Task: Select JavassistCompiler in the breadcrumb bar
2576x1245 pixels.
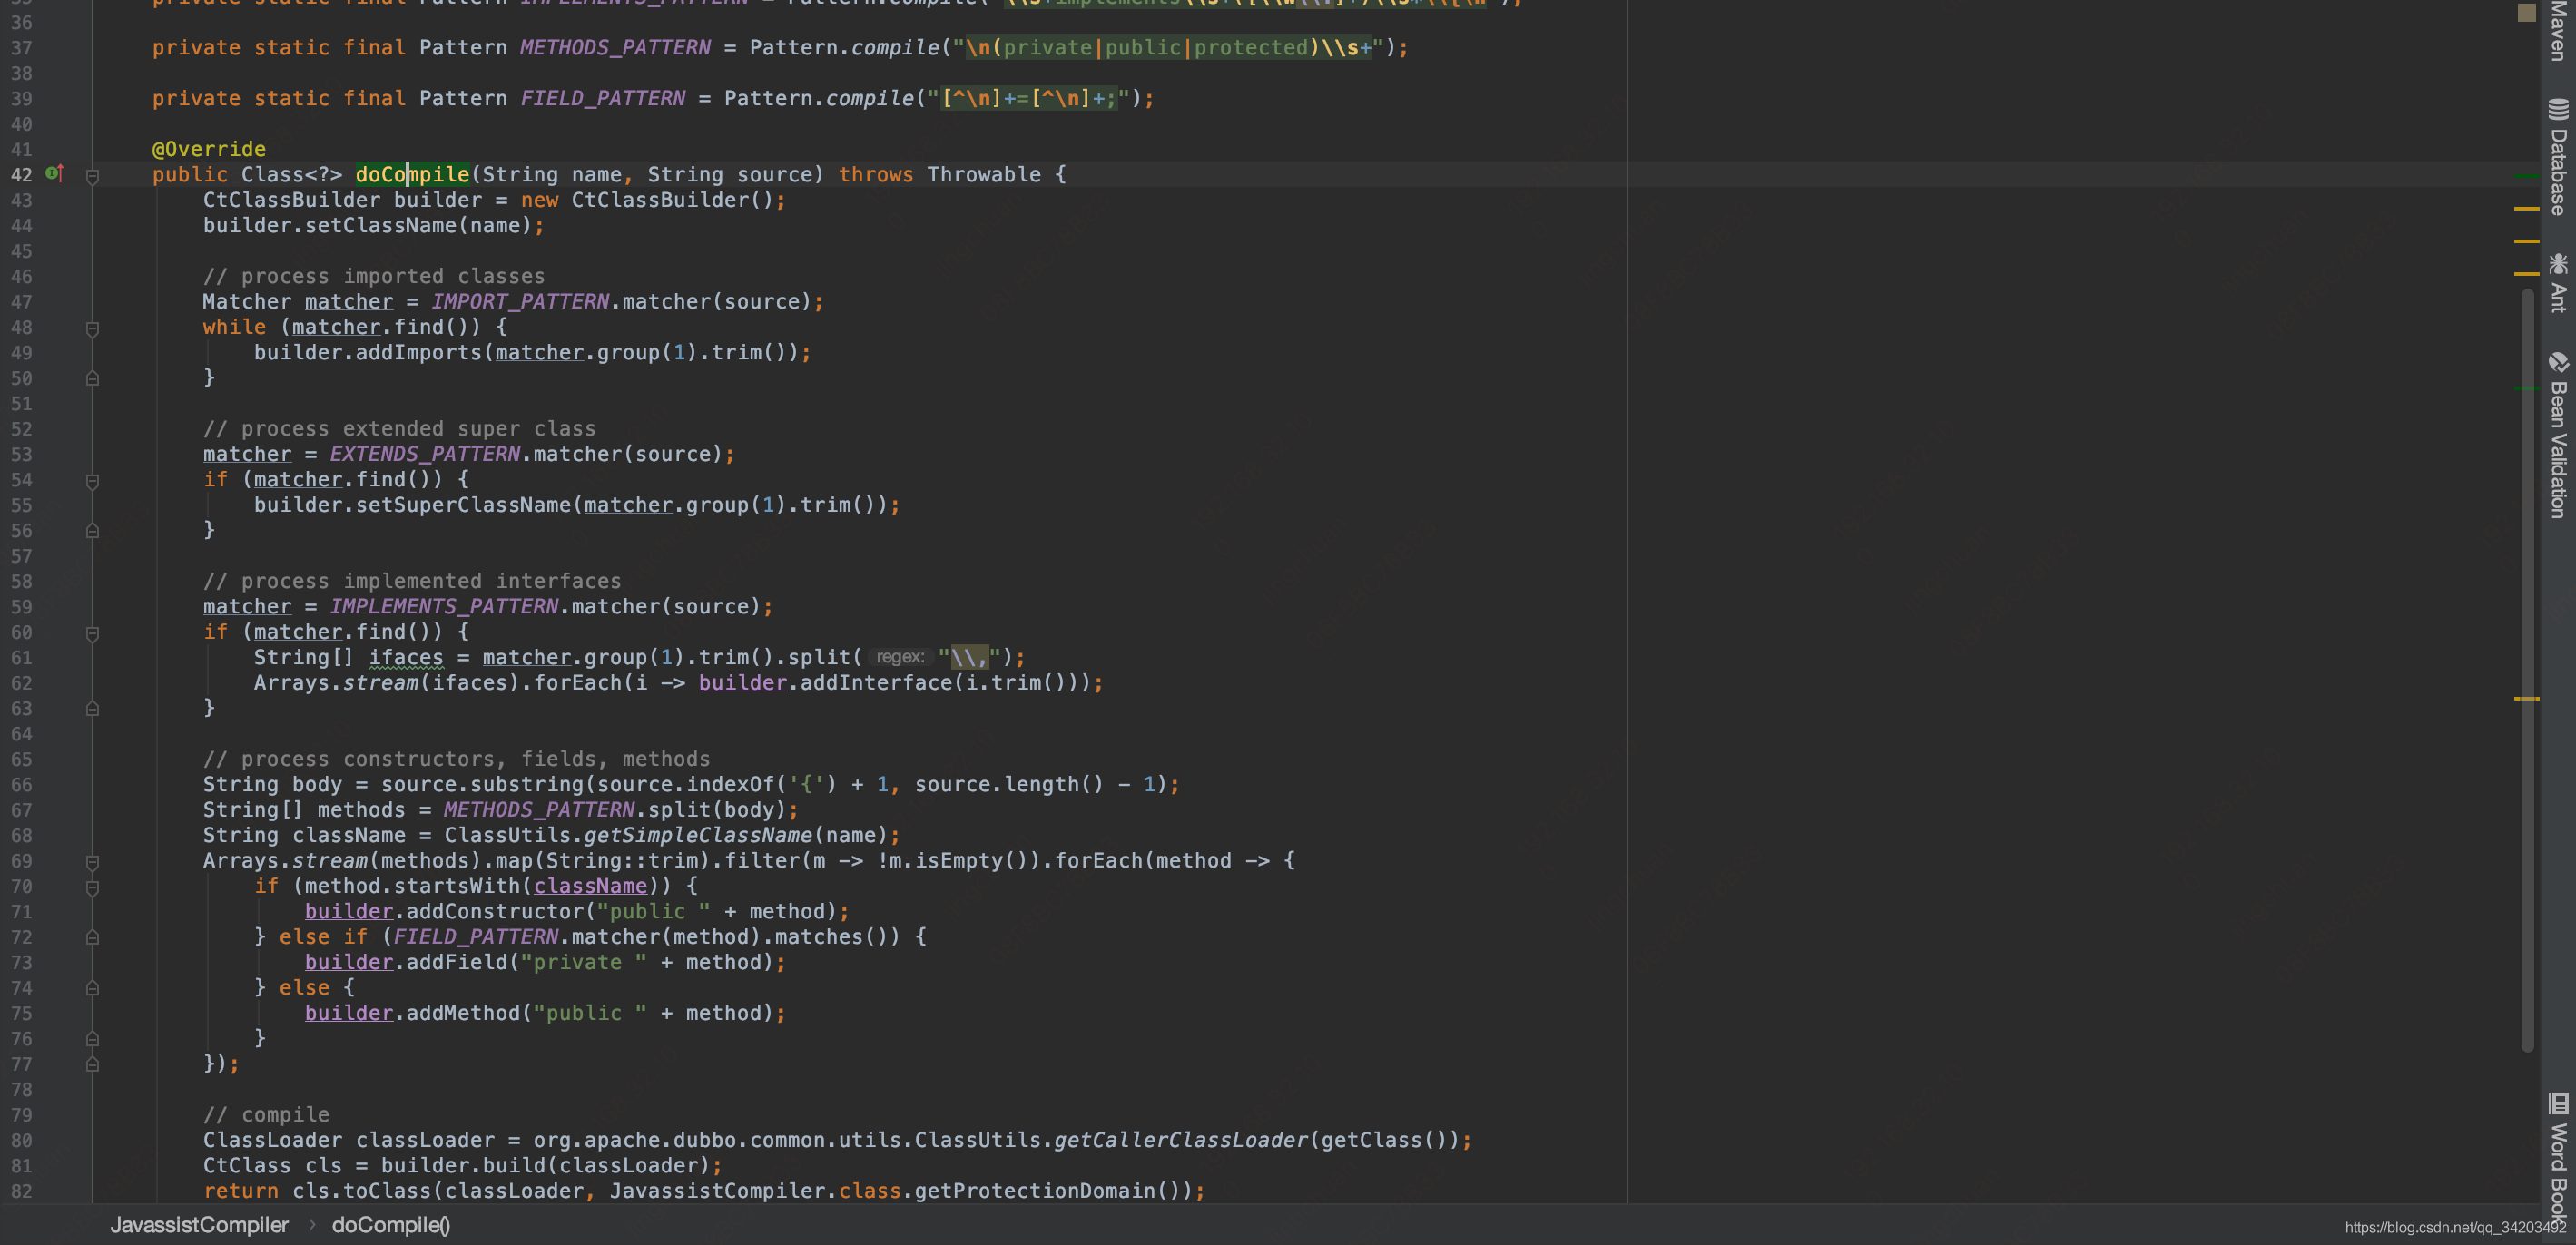Action: coord(199,1225)
